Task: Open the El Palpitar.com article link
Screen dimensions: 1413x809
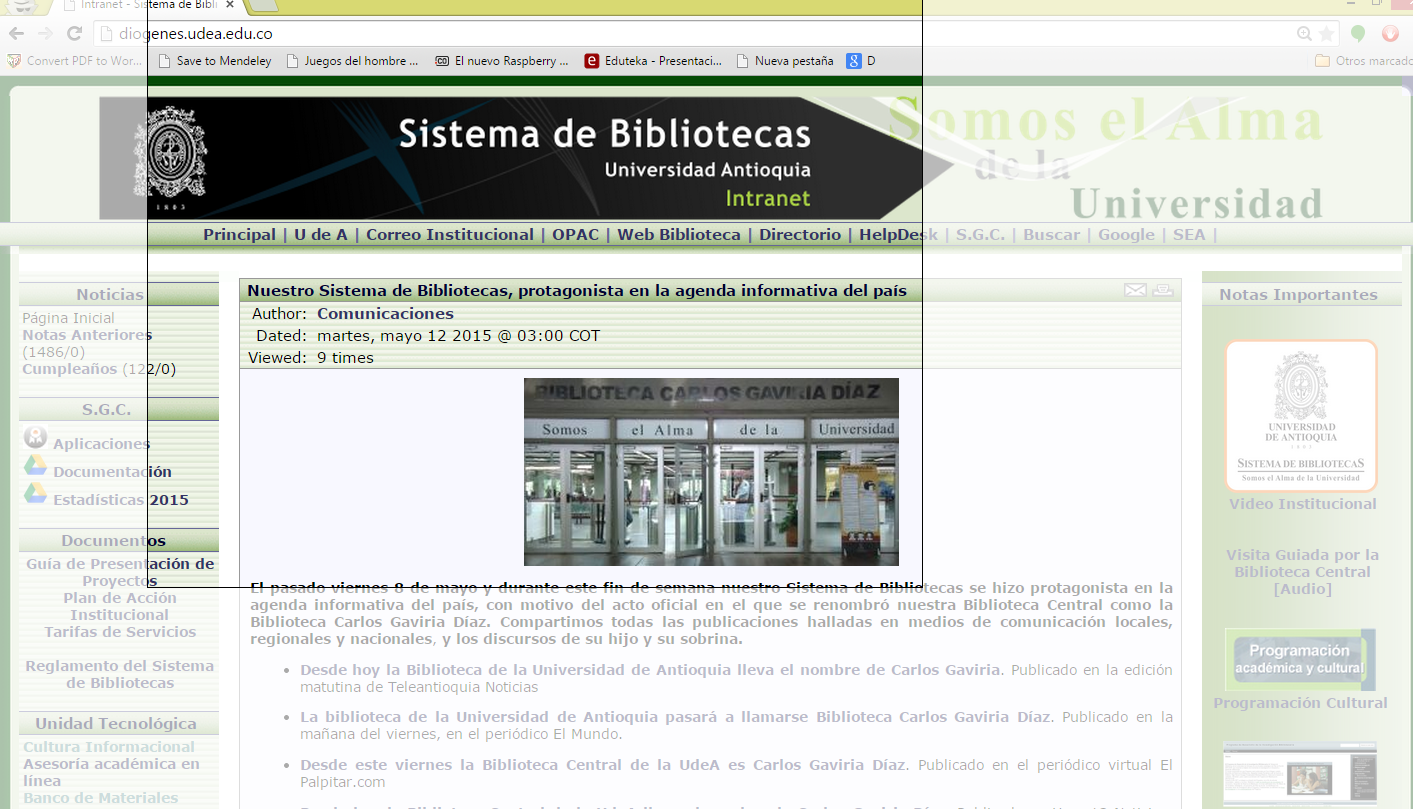Action: [x=604, y=765]
